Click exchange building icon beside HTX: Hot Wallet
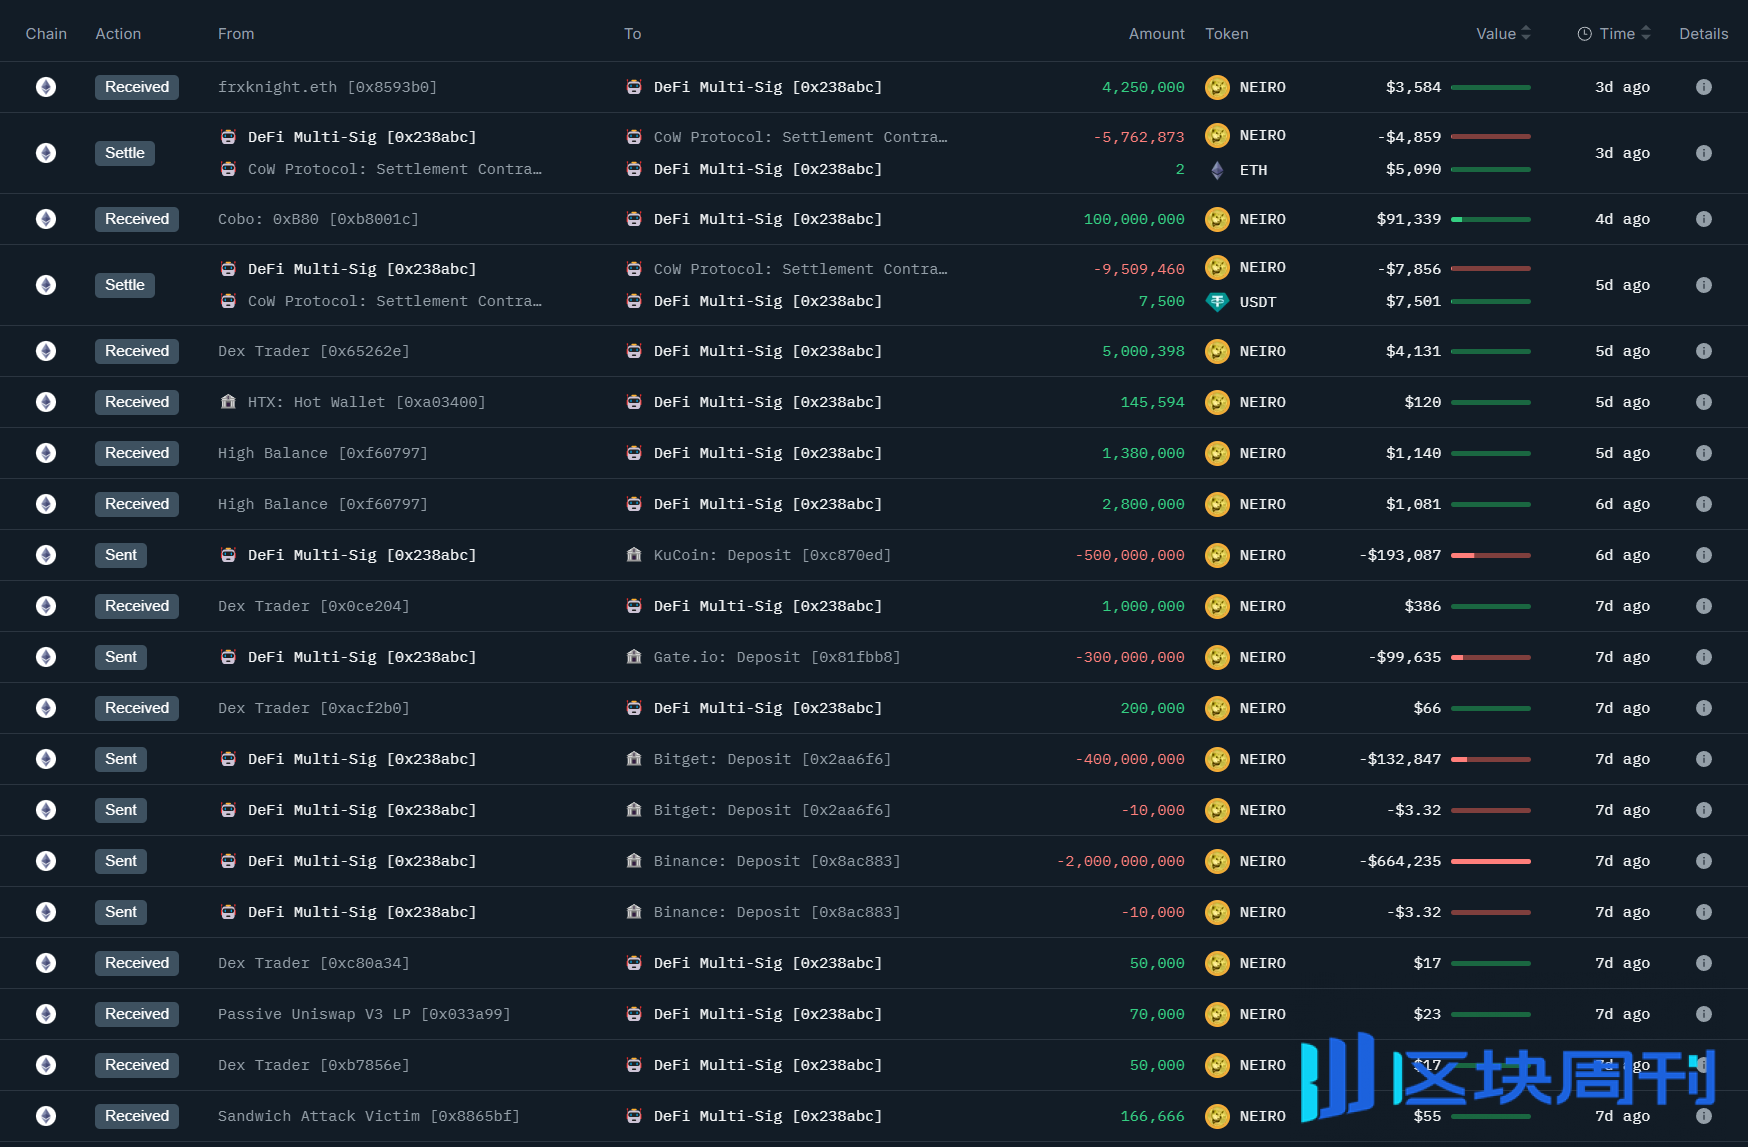 point(228,402)
